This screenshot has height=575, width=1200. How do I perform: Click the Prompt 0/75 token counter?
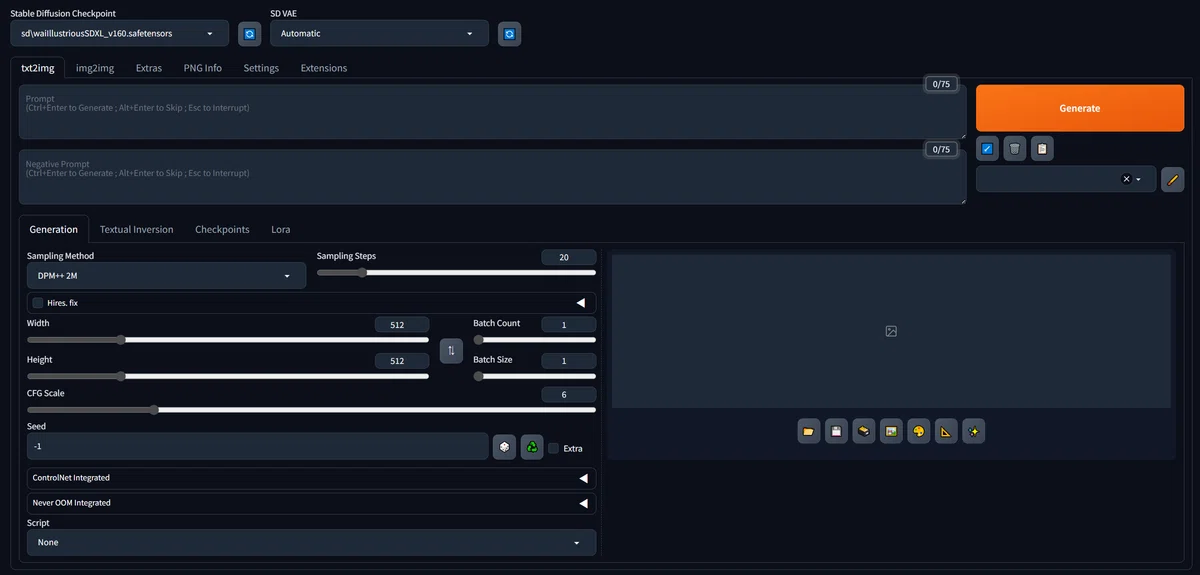pyautogui.click(x=941, y=84)
